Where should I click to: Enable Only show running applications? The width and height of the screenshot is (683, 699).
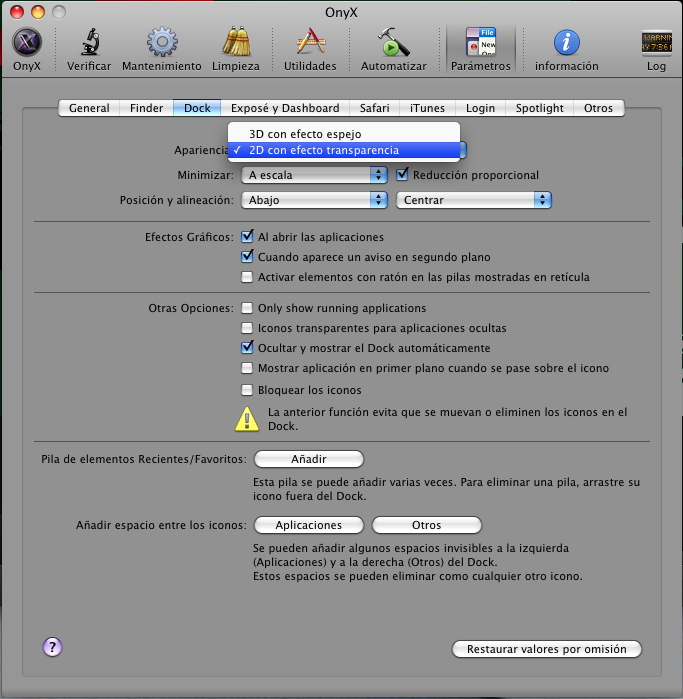(247, 308)
